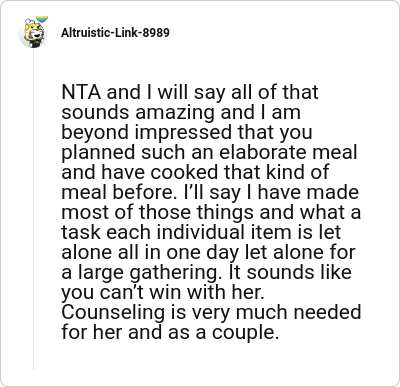Click the line "beyond impressed that you"
This screenshot has width=400, height=387.
(187, 133)
